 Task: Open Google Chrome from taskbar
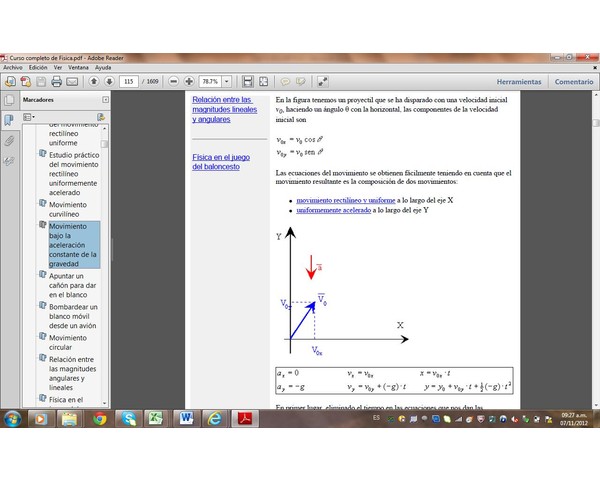(99, 419)
